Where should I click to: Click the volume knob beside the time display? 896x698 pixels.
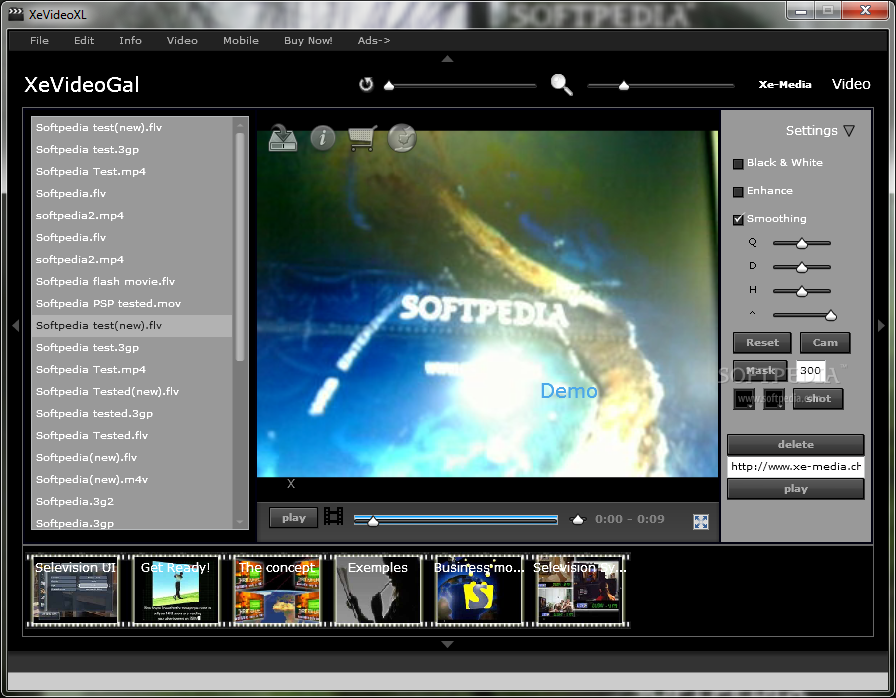click(x=578, y=519)
